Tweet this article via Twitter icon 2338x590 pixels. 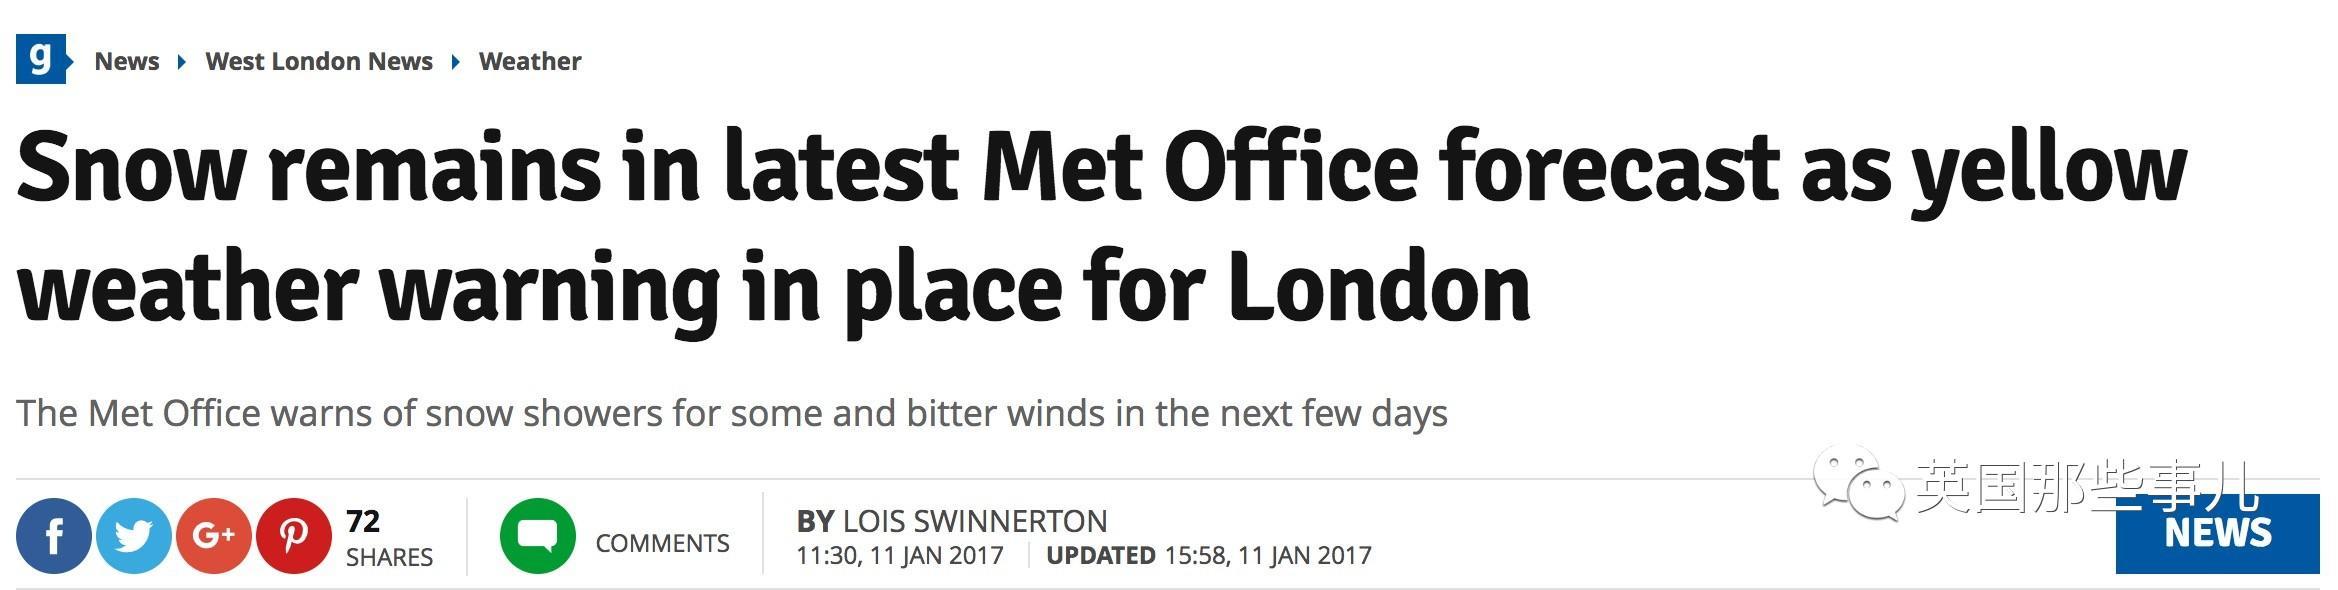tap(134, 536)
